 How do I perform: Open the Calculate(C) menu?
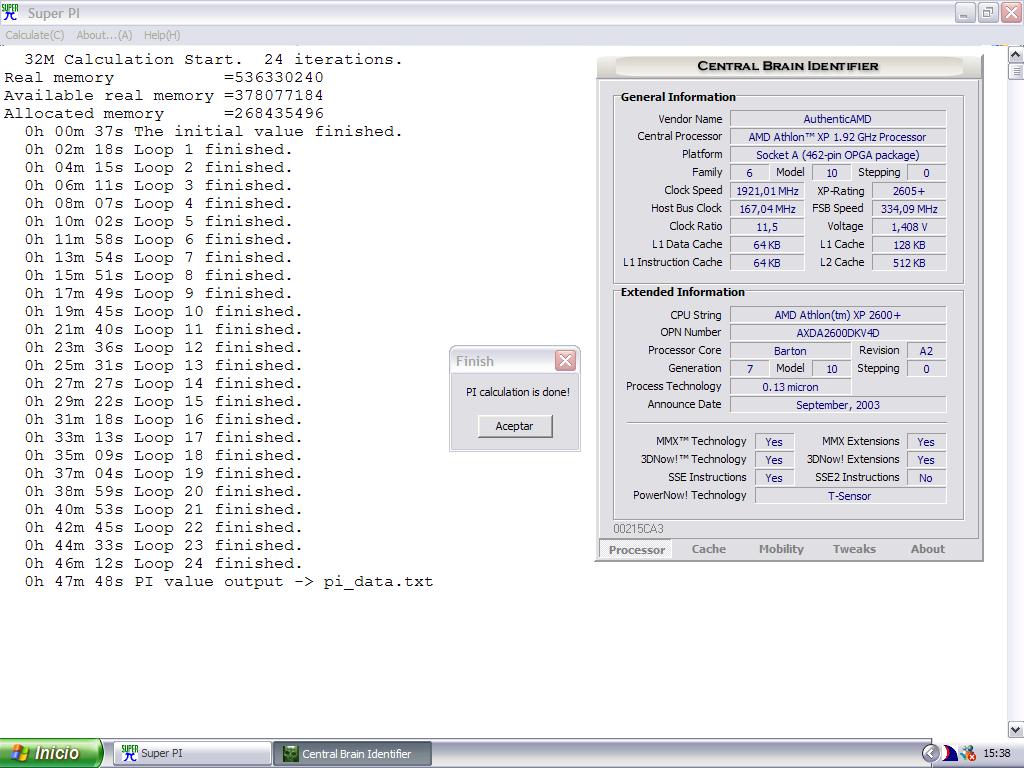(35, 35)
